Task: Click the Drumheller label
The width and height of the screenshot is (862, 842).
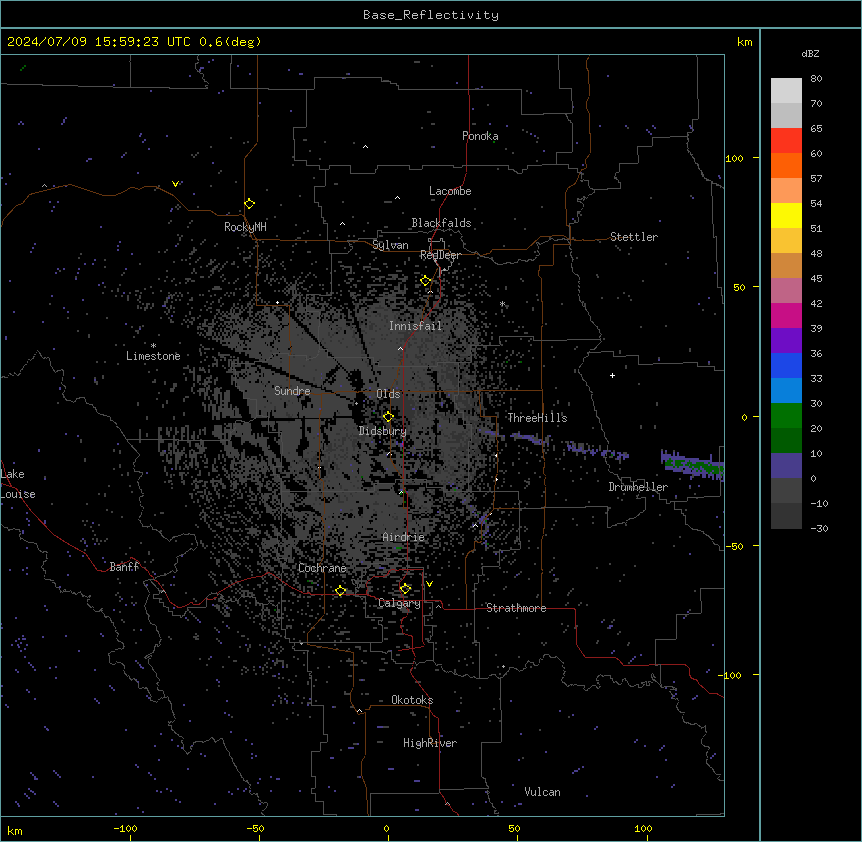Action: pyautogui.click(x=638, y=487)
